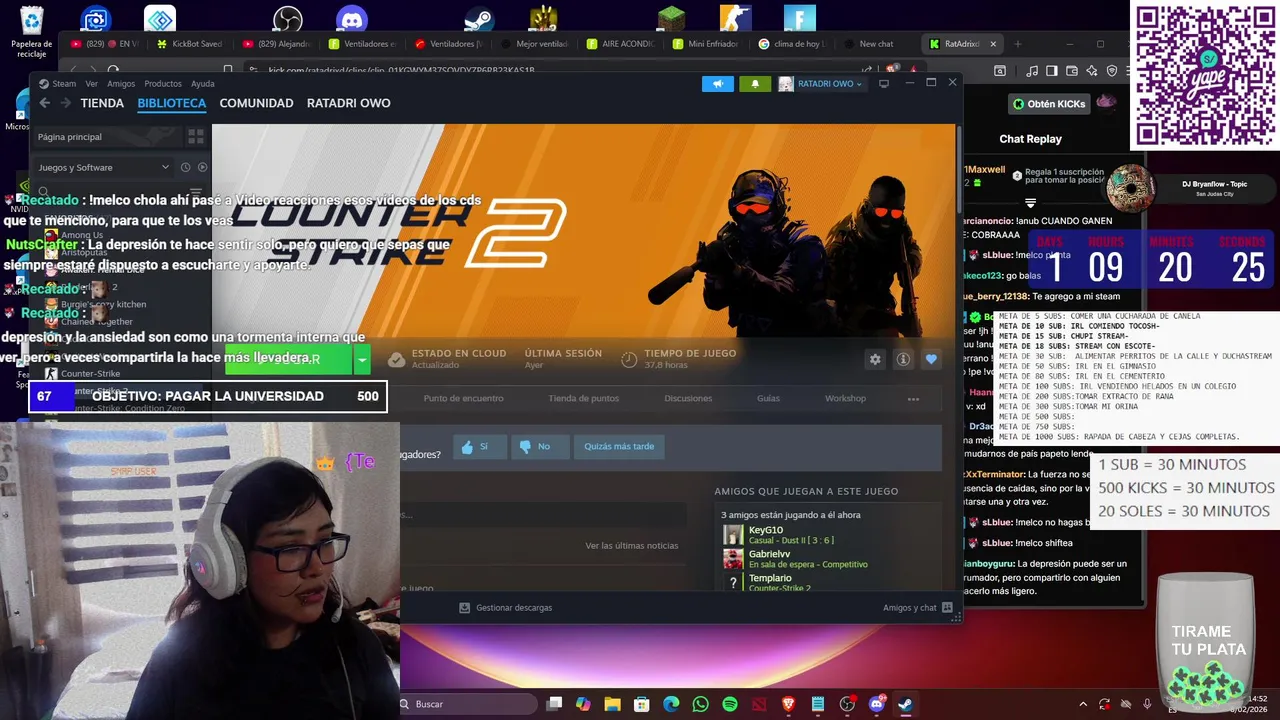Choose No thumbs down recommendation

(x=540, y=446)
